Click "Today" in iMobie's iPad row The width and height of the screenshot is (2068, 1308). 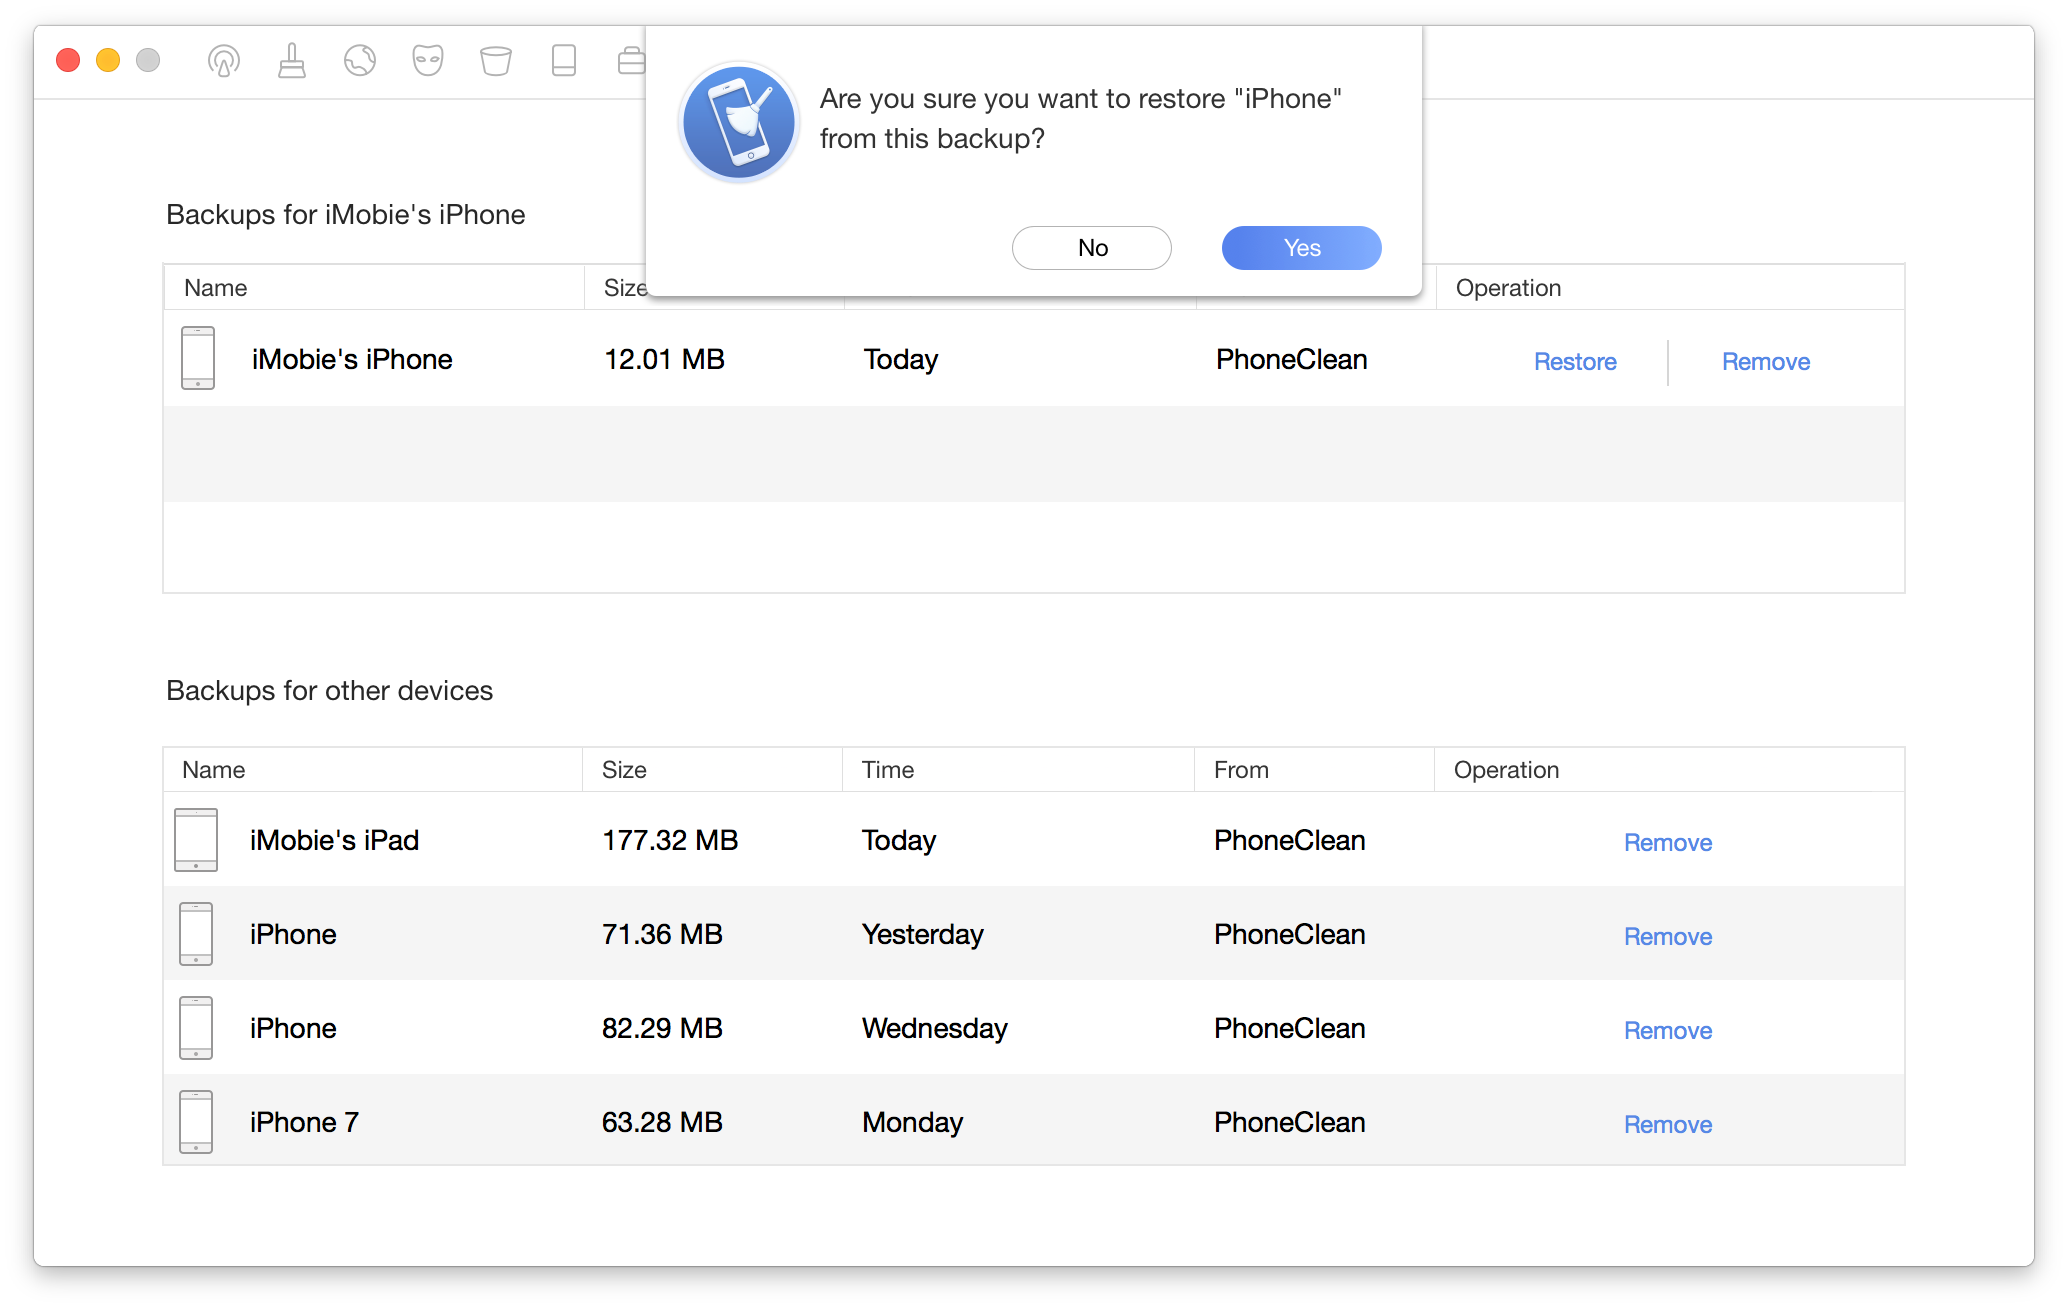coord(899,840)
